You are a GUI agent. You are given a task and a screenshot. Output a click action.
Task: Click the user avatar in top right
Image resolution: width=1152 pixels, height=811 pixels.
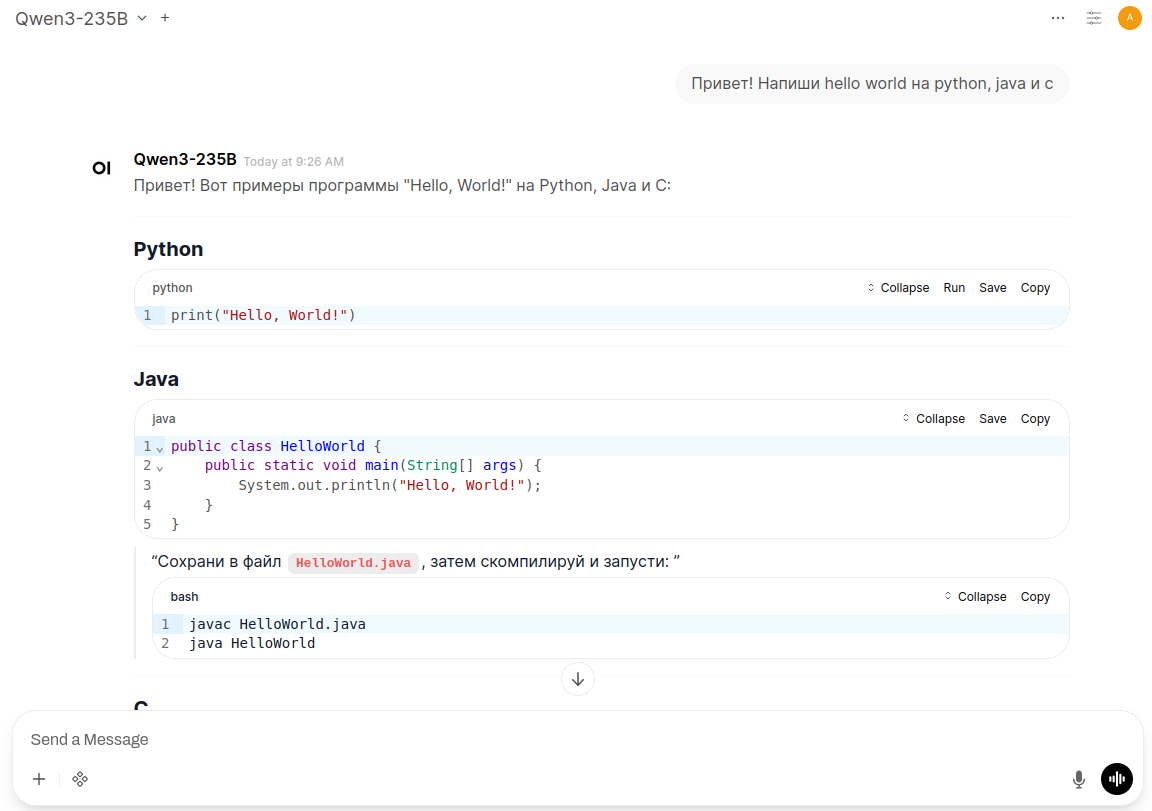click(x=1129, y=18)
